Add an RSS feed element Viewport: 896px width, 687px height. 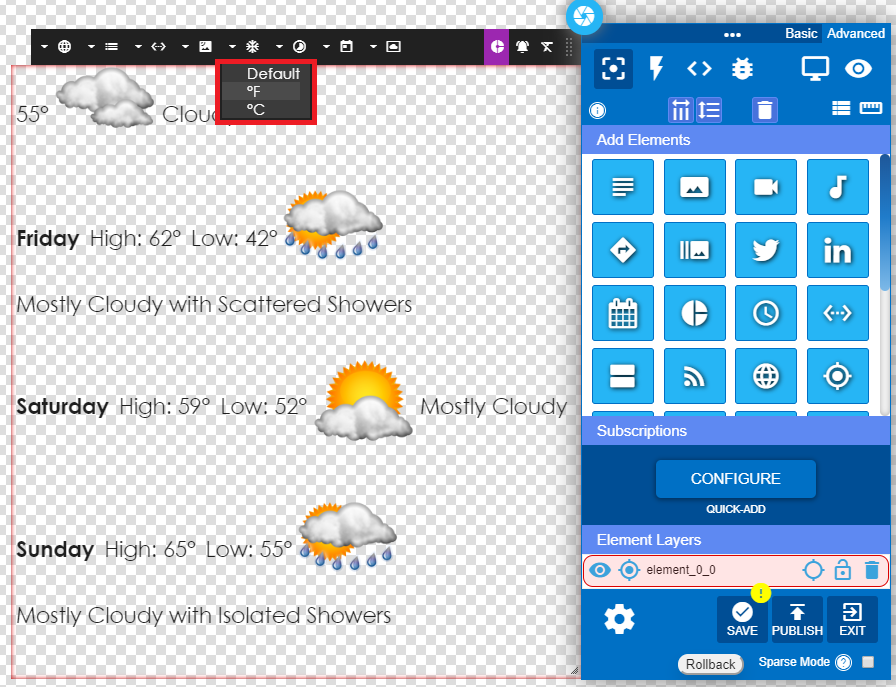tap(694, 376)
